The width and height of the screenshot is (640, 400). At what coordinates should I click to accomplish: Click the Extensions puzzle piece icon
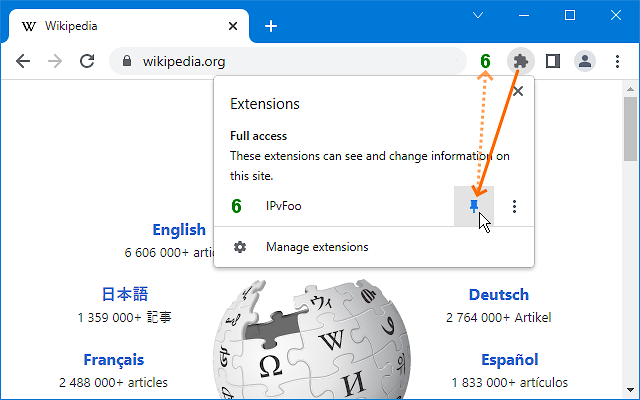point(520,61)
